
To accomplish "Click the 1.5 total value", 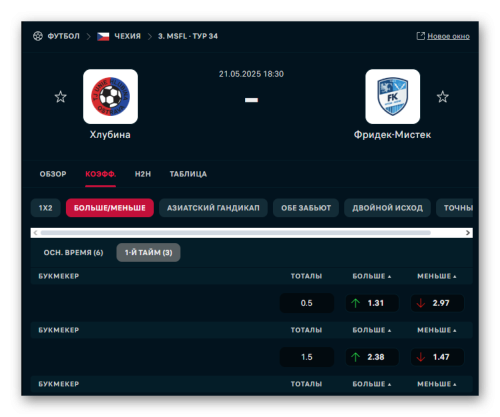I will (x=307, y=357).
